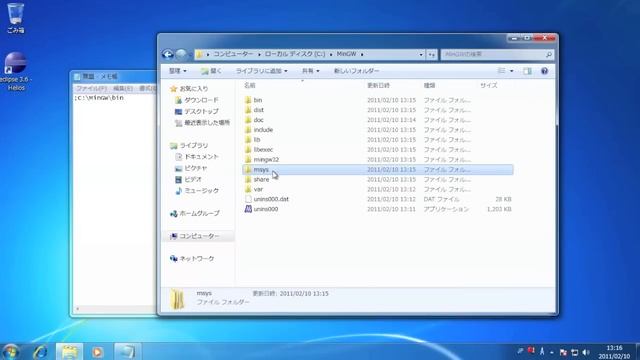Open views options dropdown arrow

click(511, 71)
